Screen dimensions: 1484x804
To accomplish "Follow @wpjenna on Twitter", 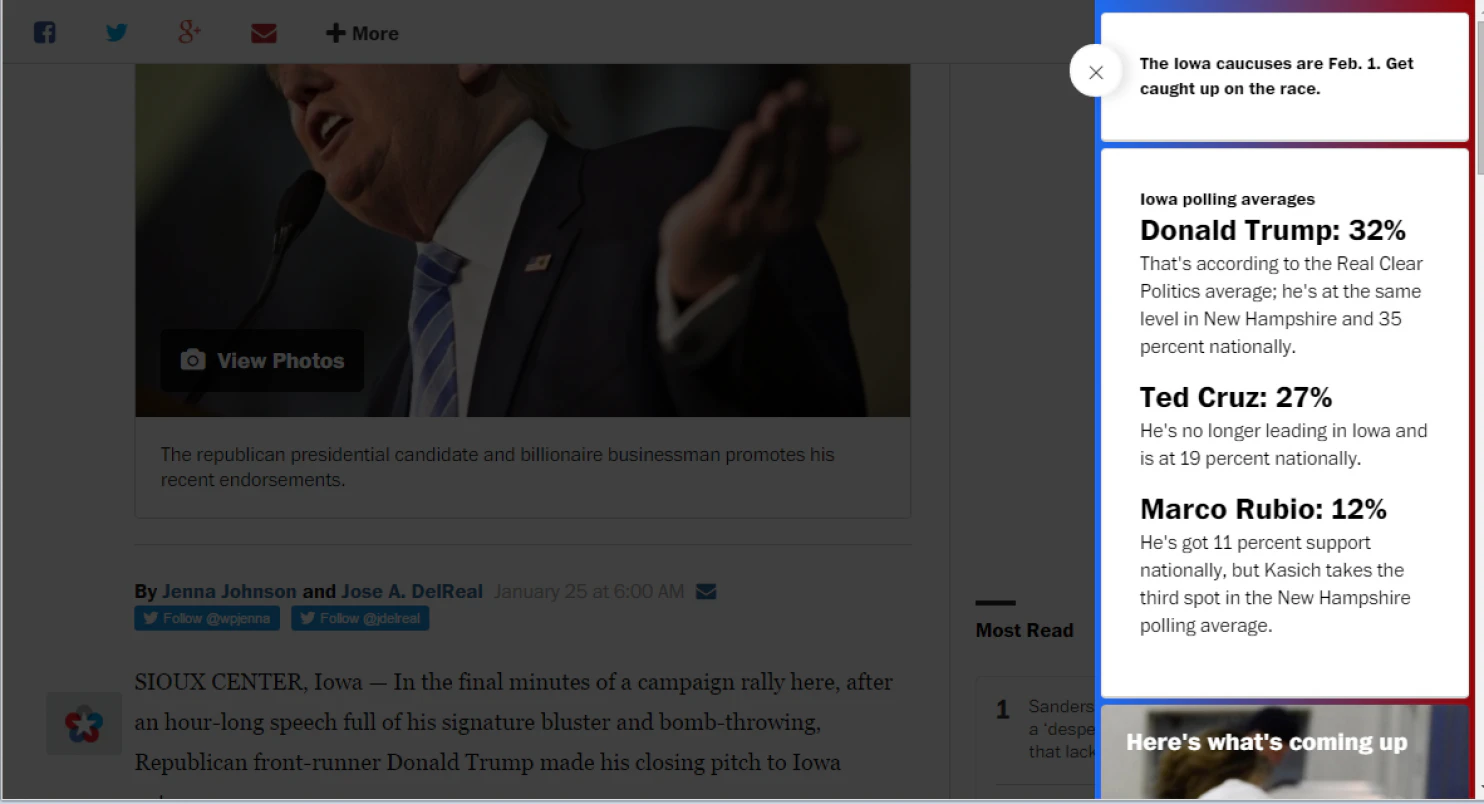I will click(207, 618).
